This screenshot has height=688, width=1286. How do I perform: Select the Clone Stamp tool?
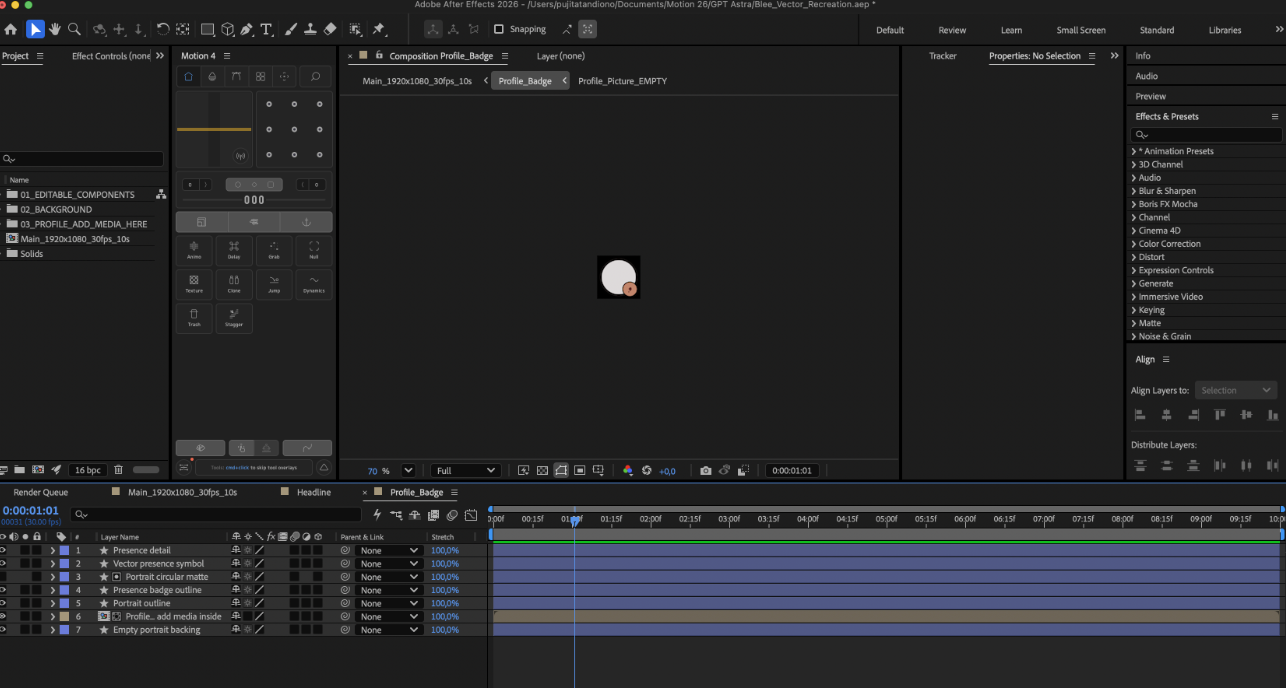click(x=311, y=29)
